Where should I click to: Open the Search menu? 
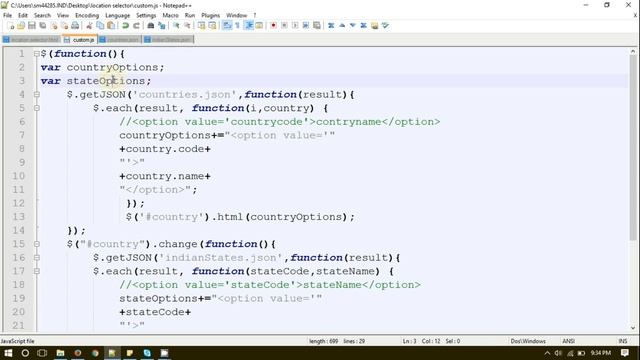point(42,16)
